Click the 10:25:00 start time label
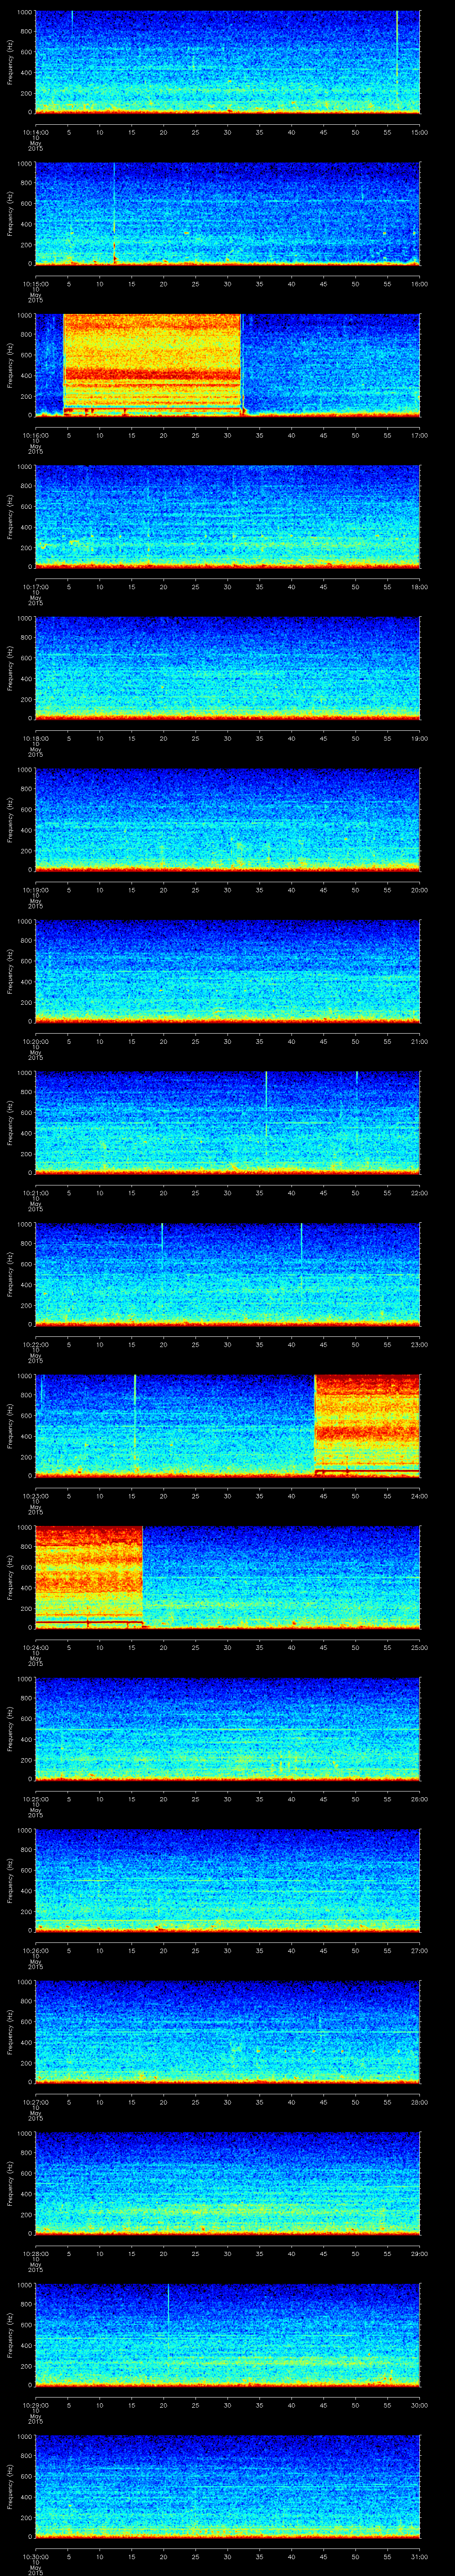Screen dimensions: 455x2576 (x=35, y=1800)
